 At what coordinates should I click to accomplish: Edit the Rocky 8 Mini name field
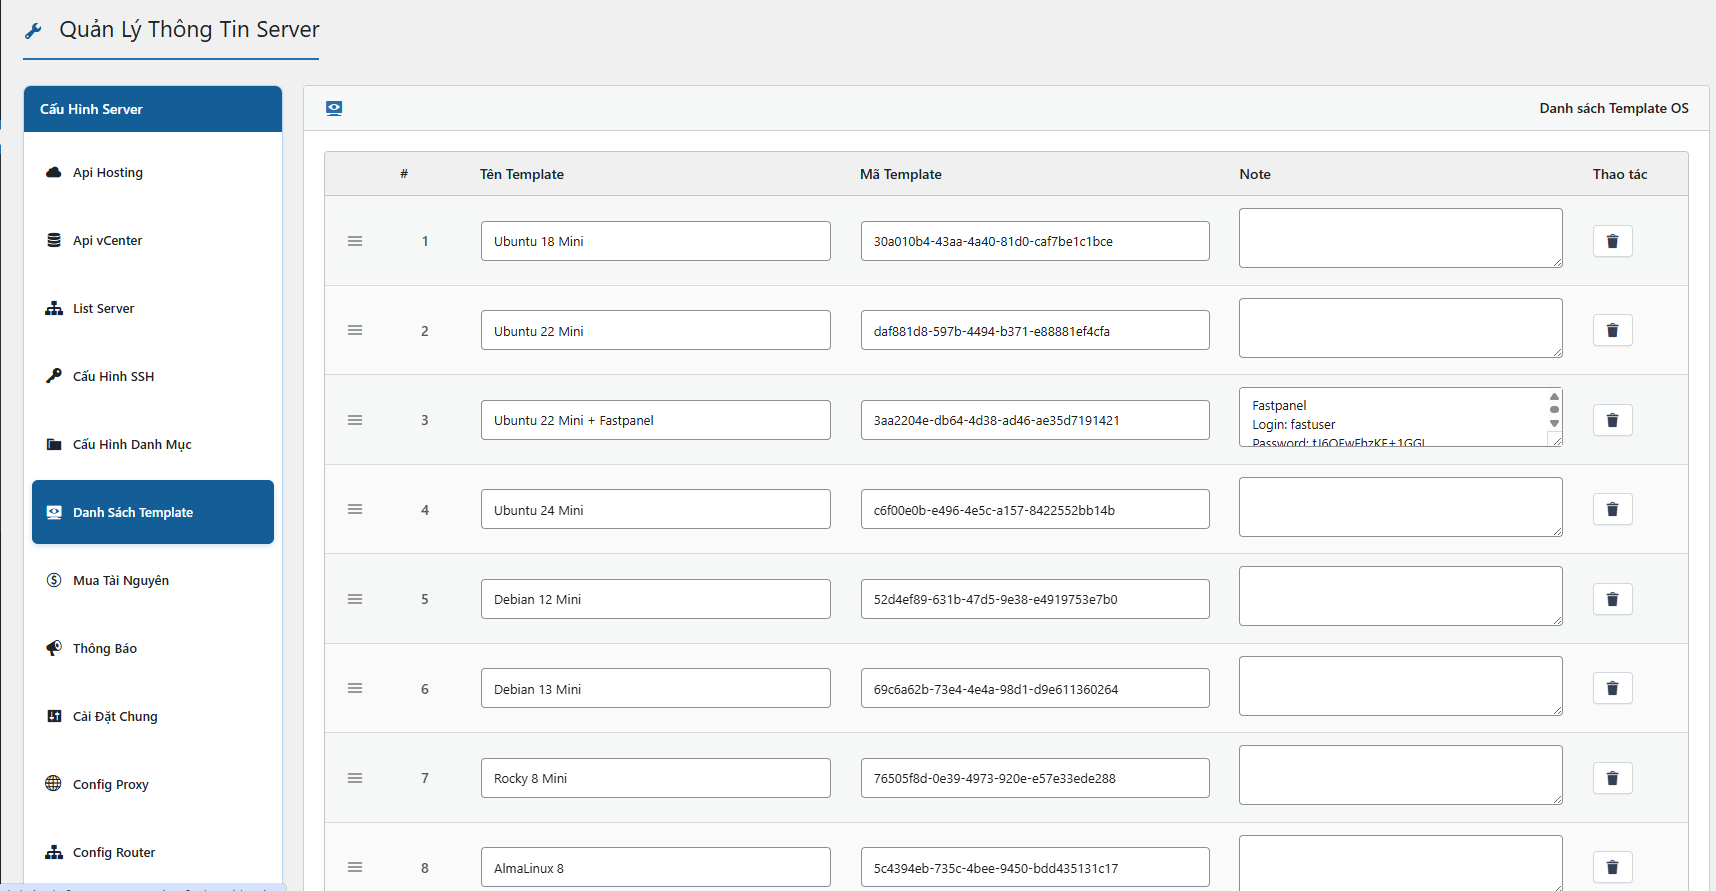coord(655,778)
